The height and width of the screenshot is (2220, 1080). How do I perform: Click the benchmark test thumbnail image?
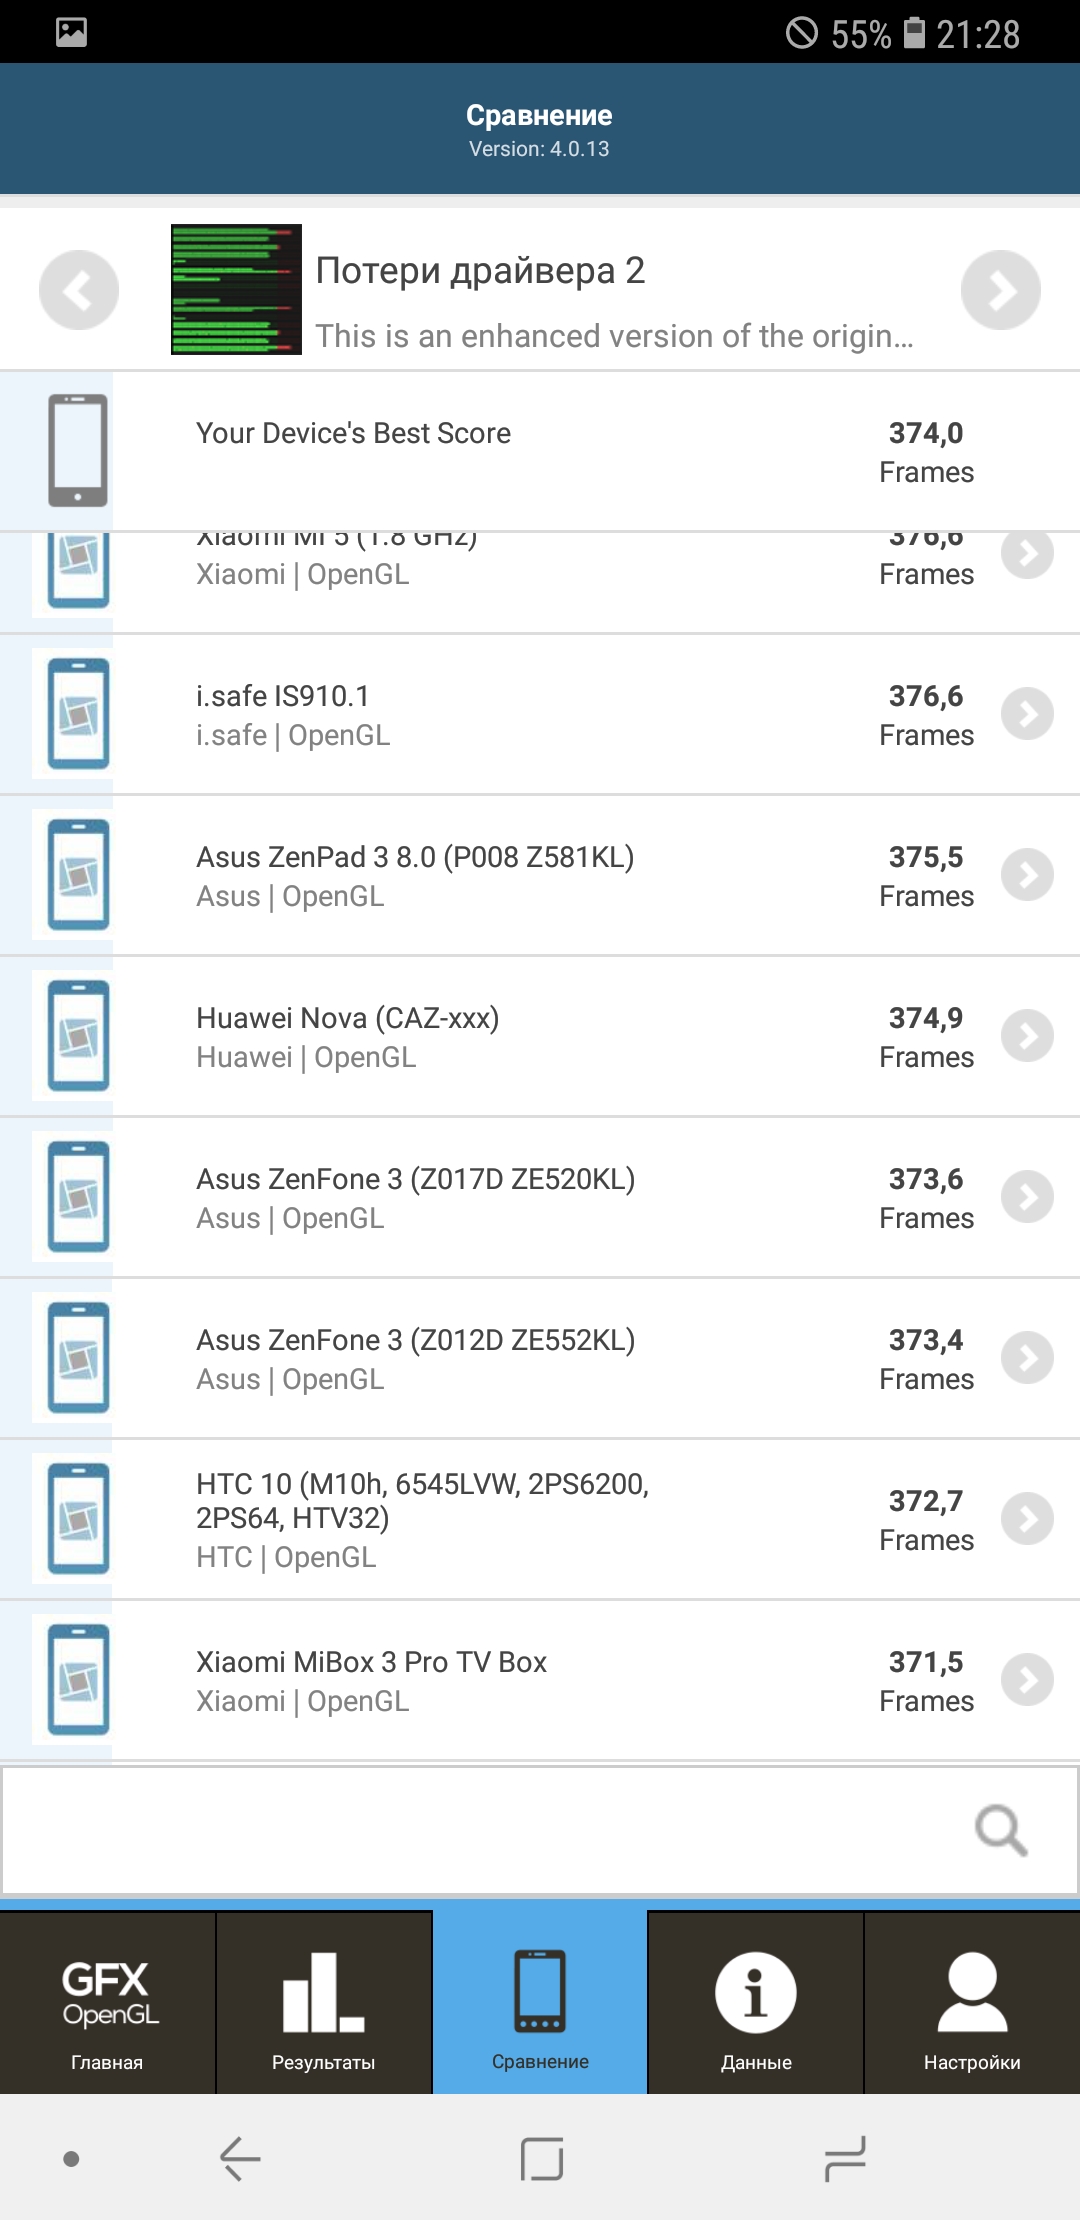coord(236,290)
